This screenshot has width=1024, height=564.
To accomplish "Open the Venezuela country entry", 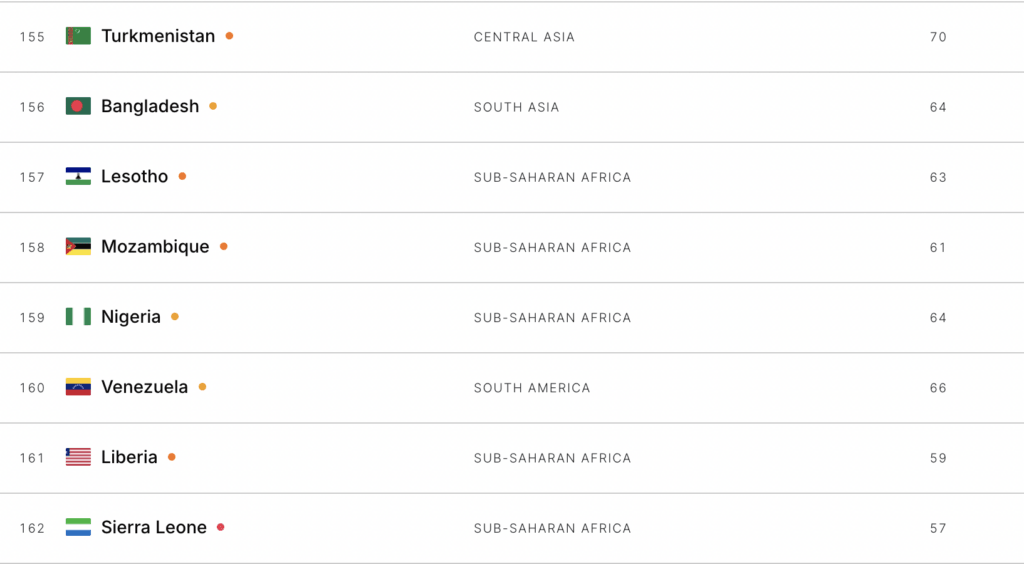I will tap(144, 387).
